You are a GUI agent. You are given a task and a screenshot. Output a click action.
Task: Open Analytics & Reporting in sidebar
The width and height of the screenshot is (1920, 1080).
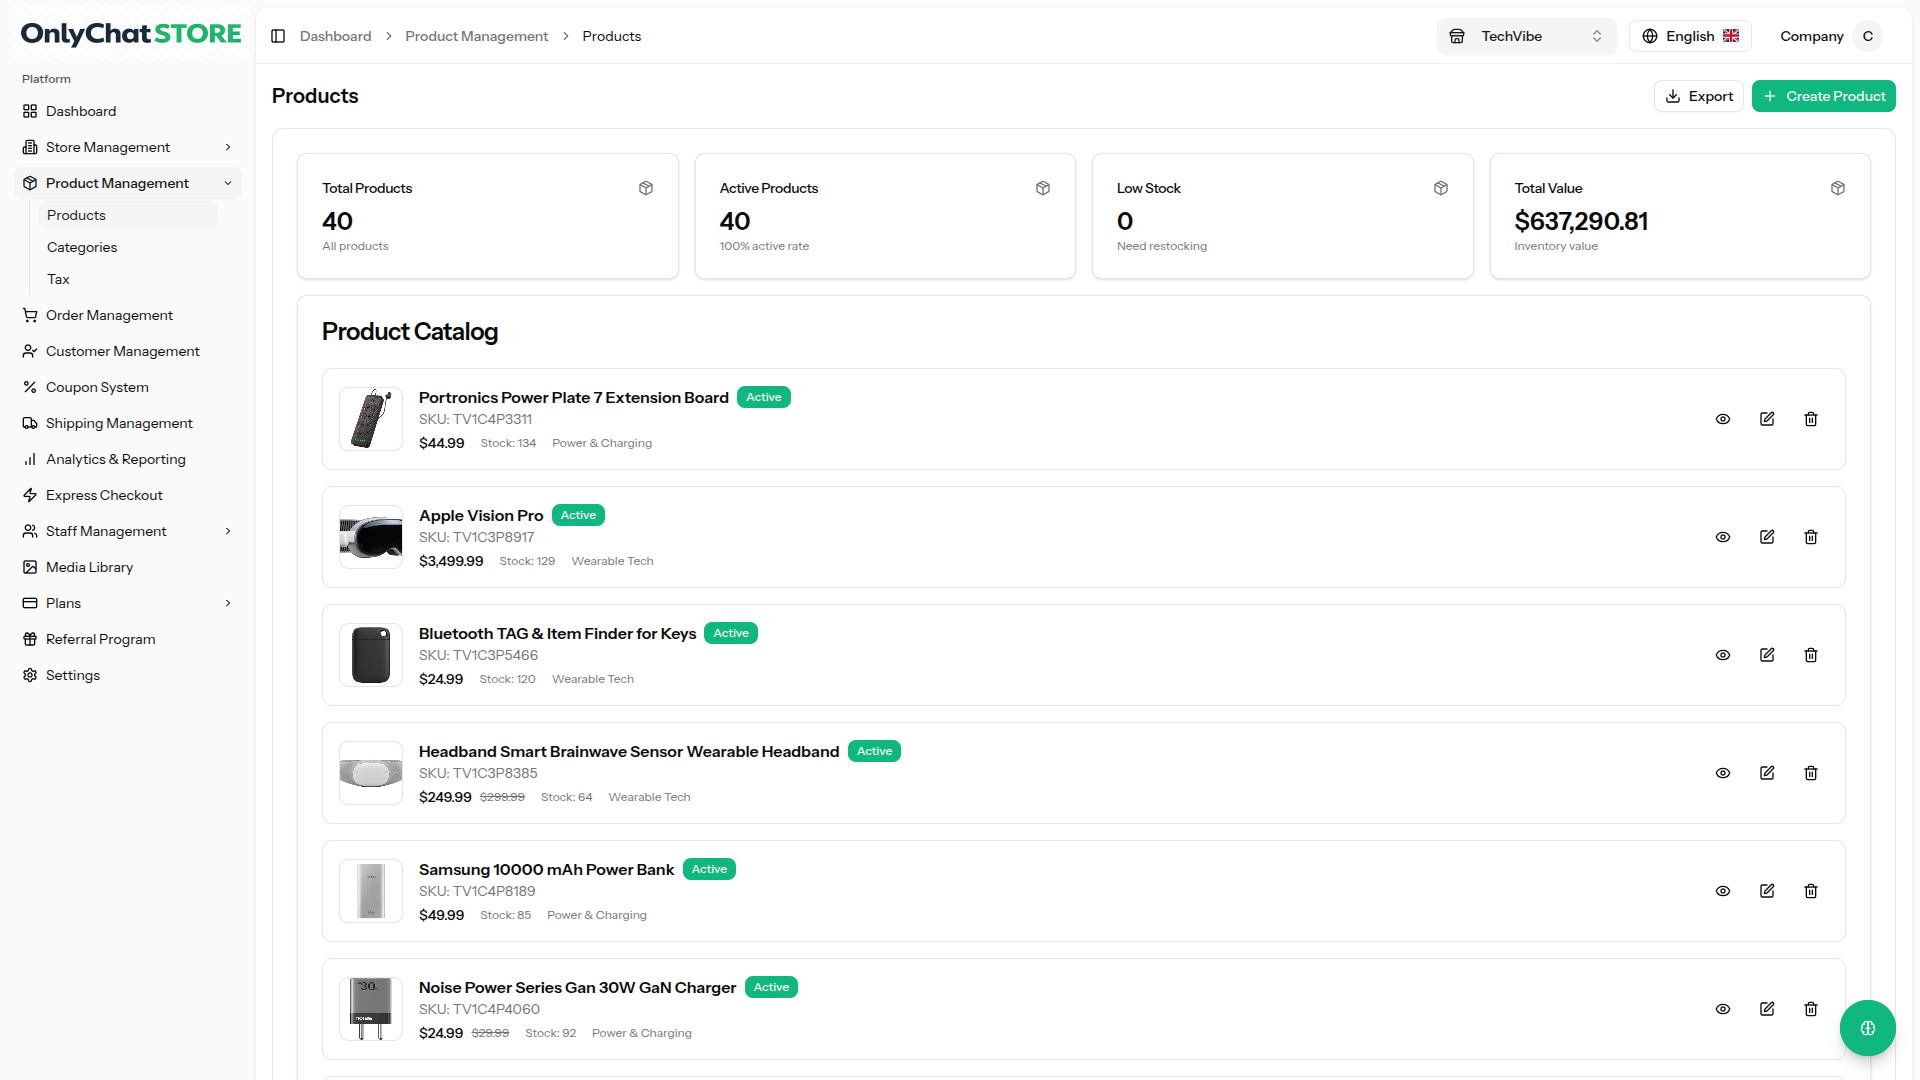pos(127,459)
